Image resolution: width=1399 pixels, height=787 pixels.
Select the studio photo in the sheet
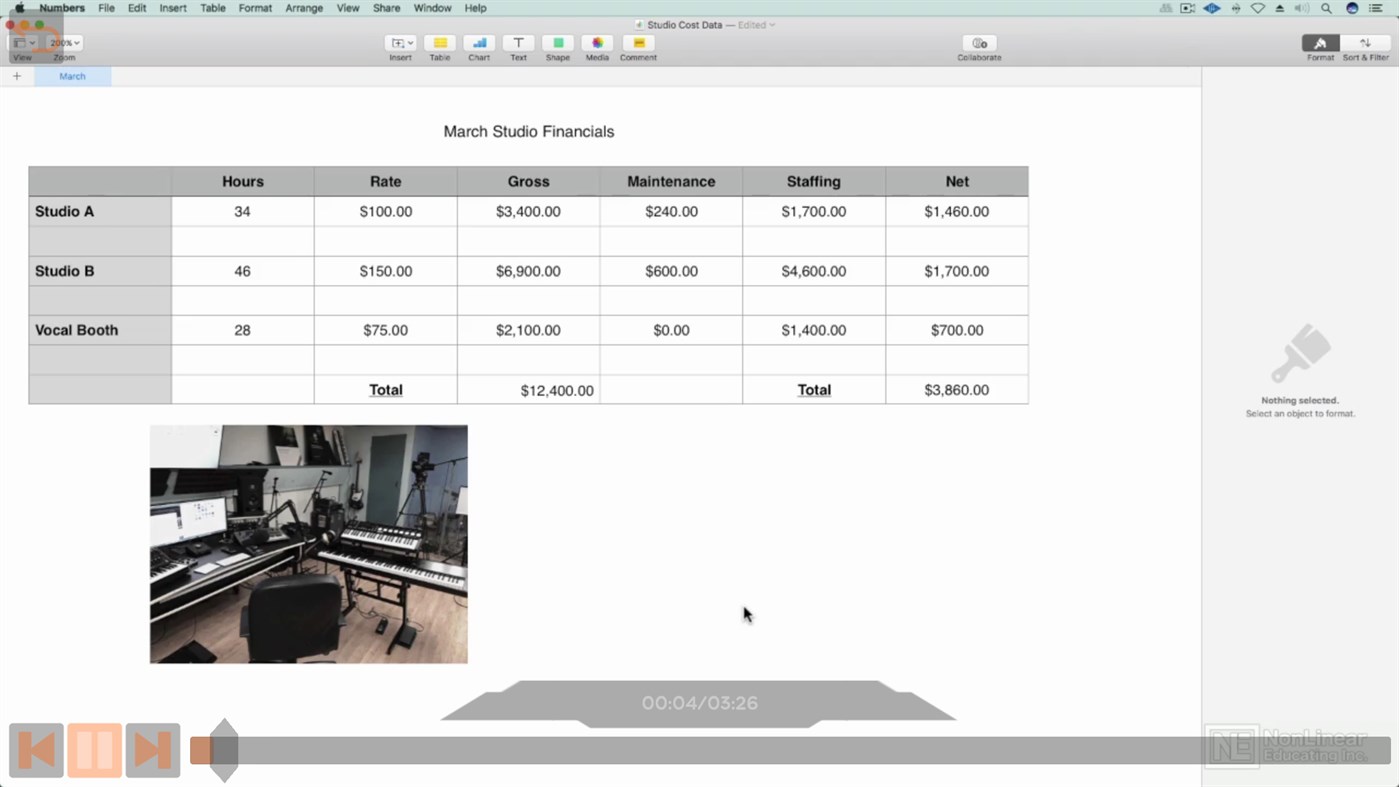308,543
